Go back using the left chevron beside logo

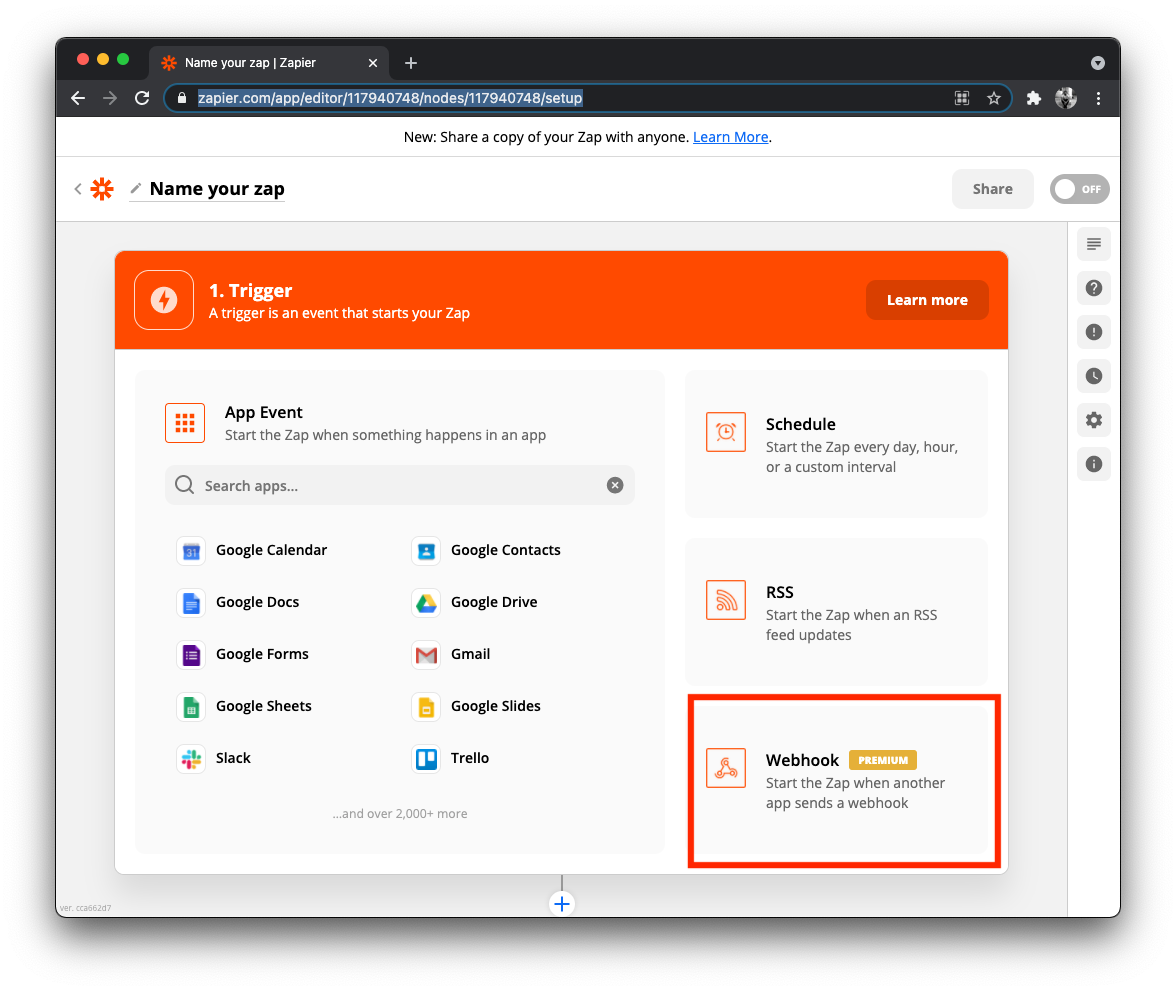click(78, 189)
